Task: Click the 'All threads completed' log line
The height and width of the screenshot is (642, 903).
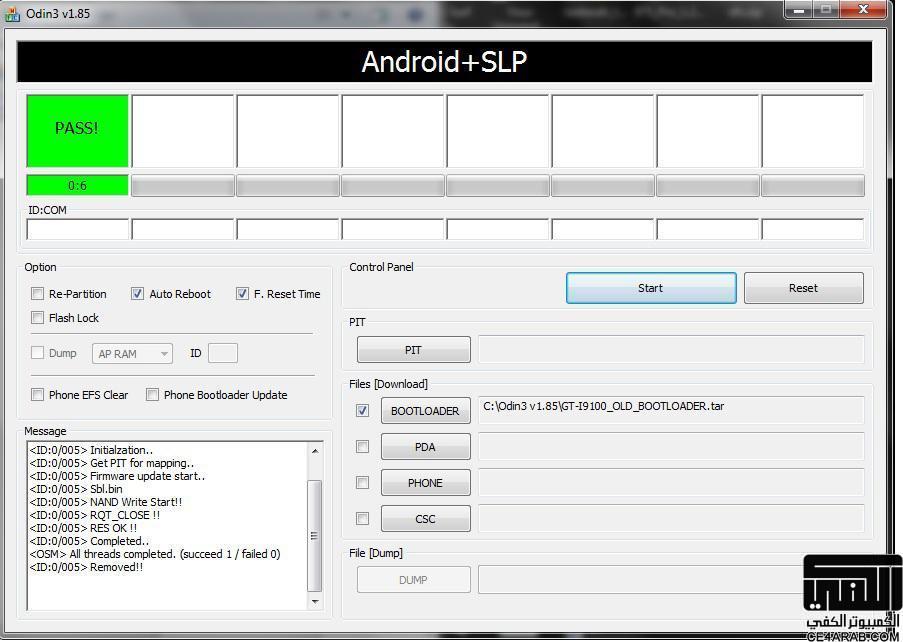Action: [x=155, y=554]
